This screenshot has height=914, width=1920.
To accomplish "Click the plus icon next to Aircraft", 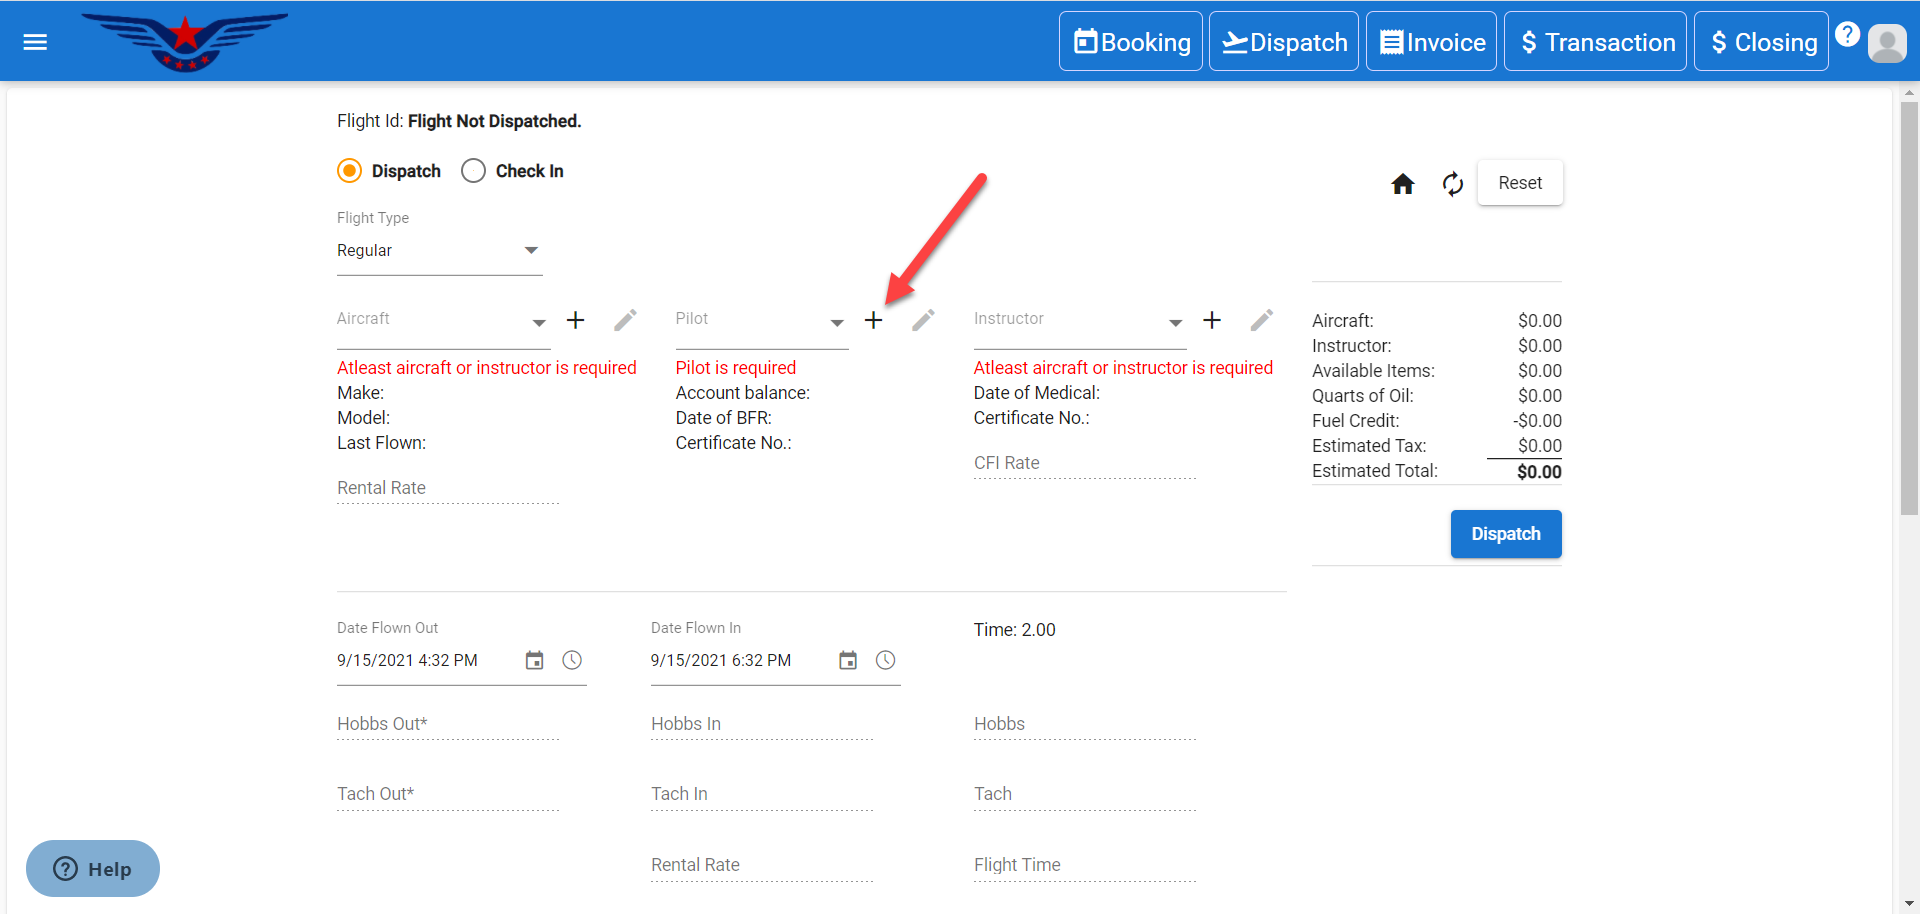I will (575, 320).
